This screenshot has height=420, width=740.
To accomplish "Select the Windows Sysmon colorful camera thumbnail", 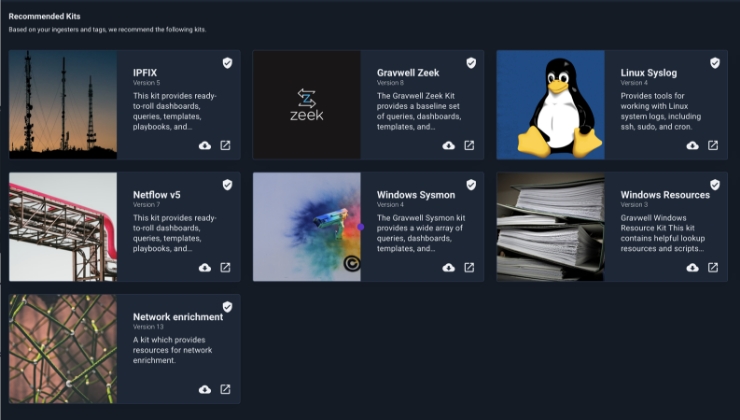I will pos(307,227).
